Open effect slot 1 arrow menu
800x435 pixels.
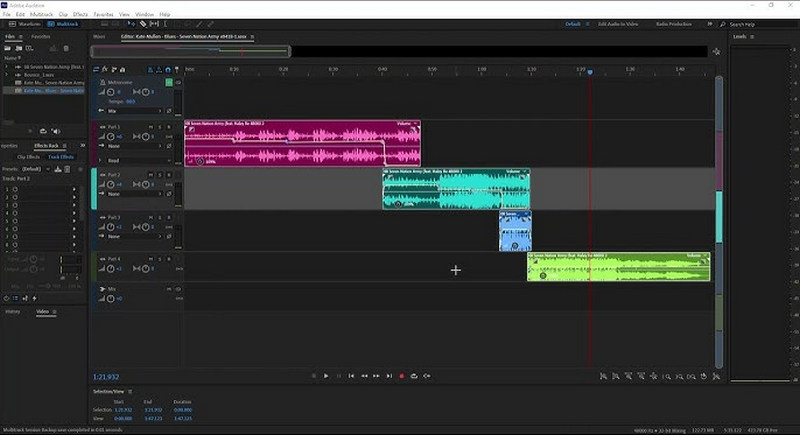coord(74,189)
